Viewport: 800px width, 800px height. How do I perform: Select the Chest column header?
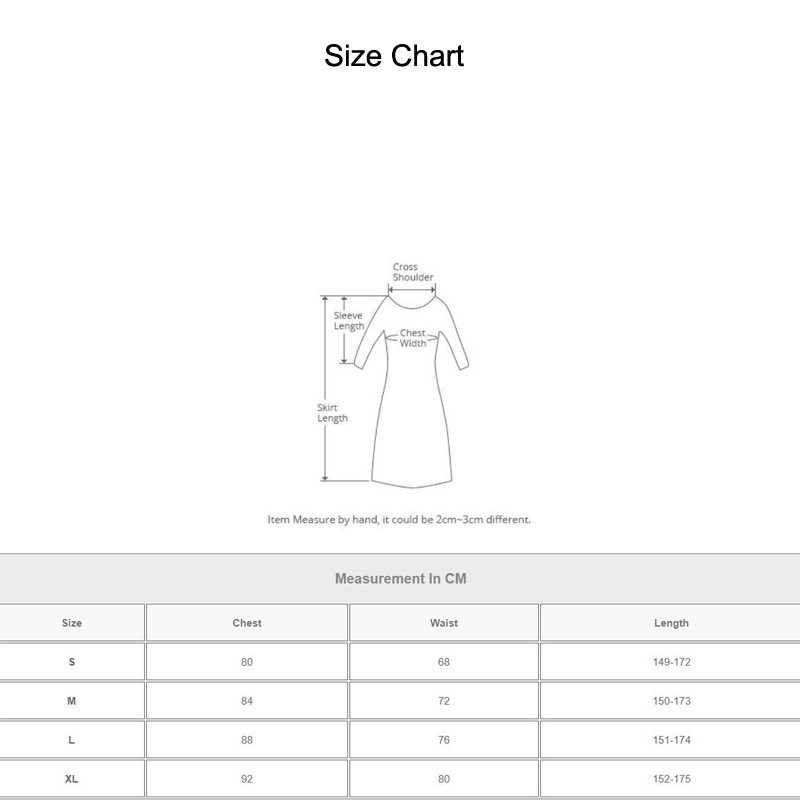246,622
